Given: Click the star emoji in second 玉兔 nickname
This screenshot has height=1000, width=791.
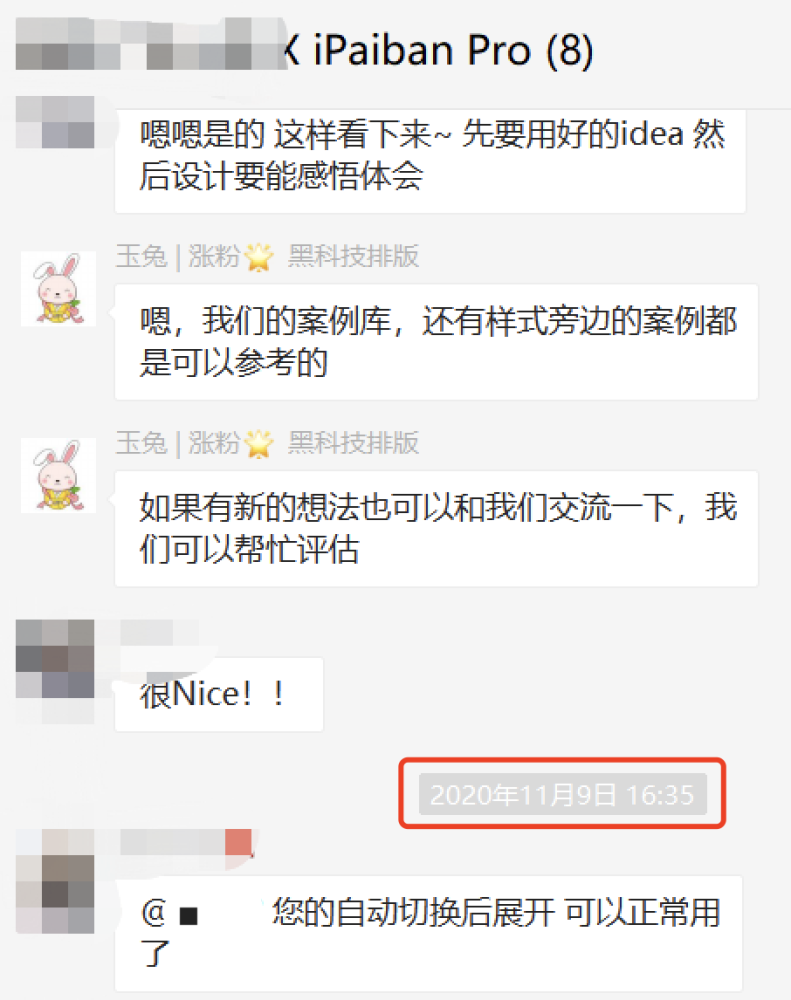Looking at the screenshot, I should [258, 444].
